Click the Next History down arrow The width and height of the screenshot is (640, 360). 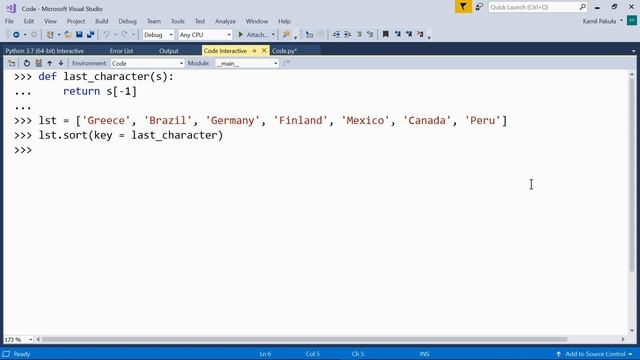tap(61, 63)
